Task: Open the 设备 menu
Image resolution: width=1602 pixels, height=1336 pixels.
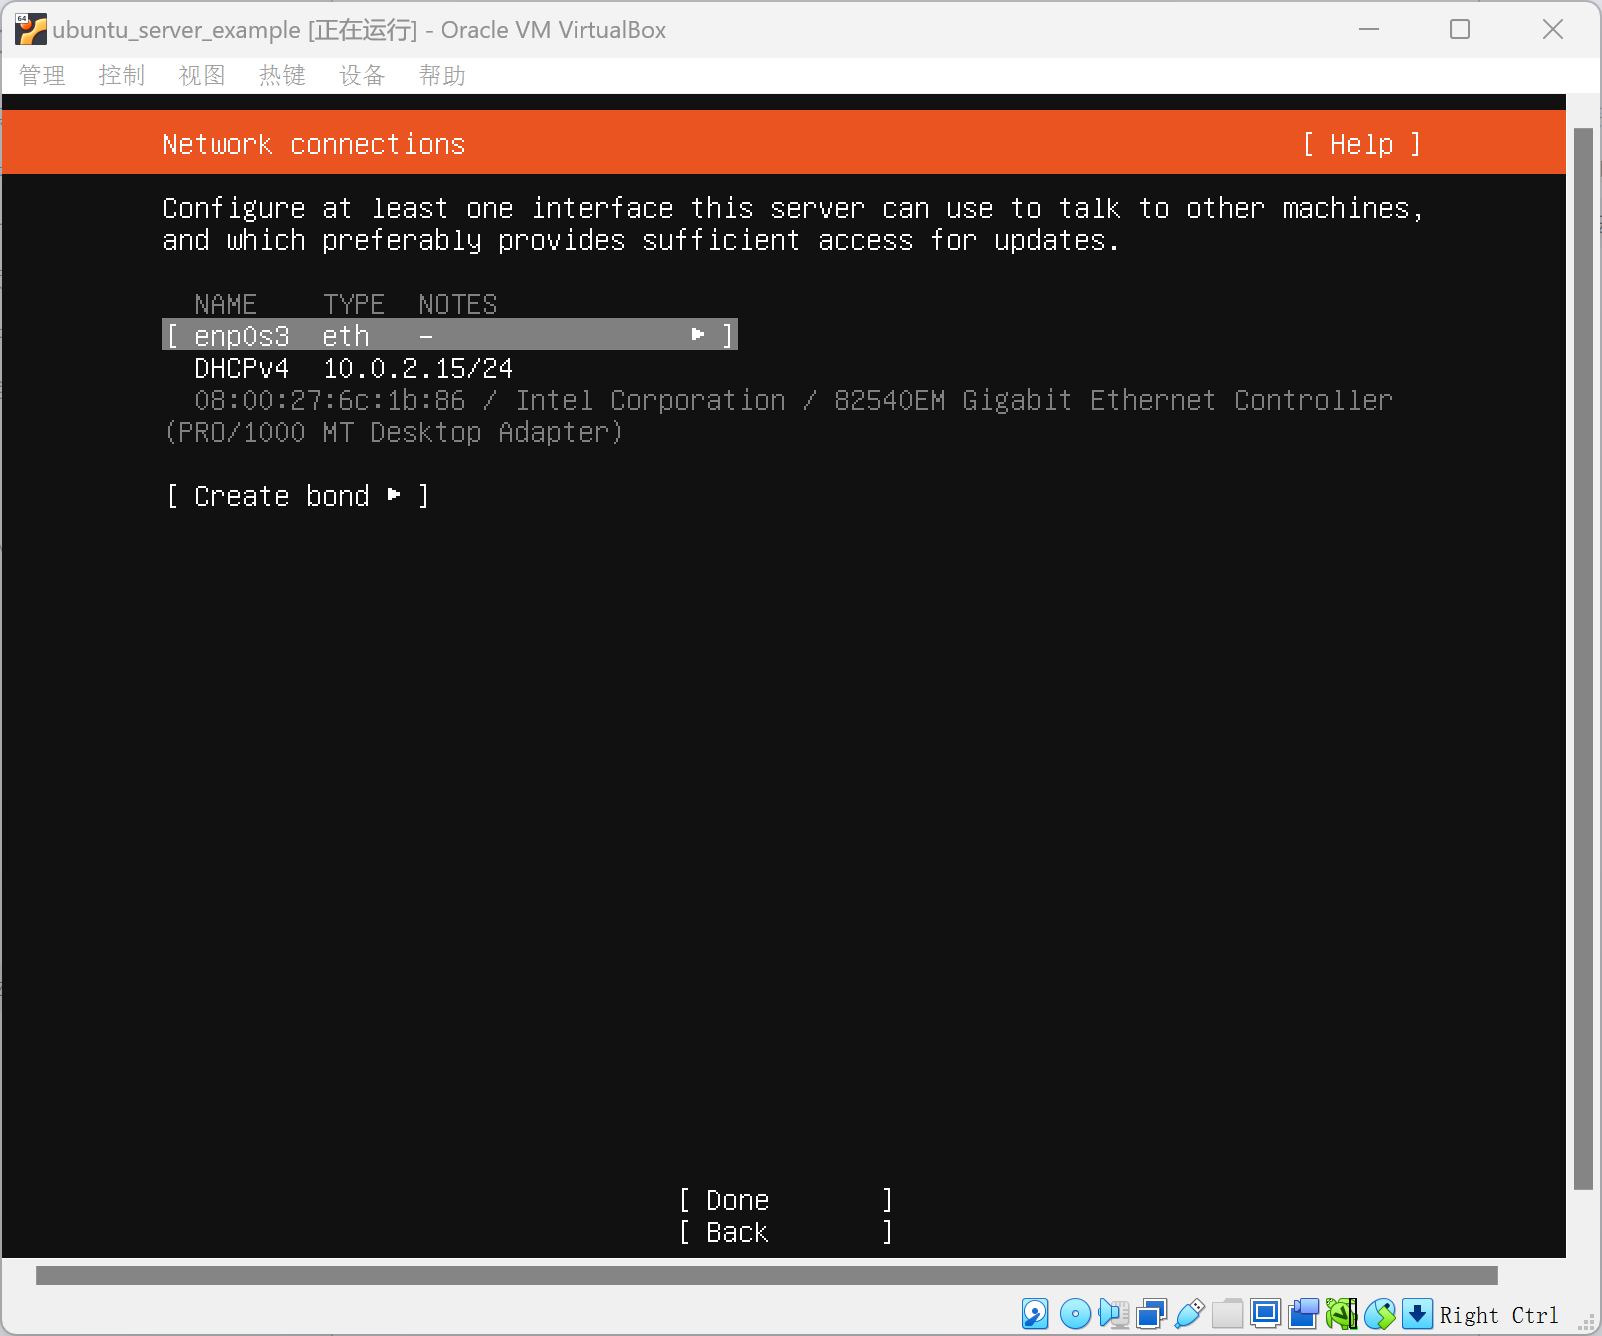Action: [x=362, y=76]
